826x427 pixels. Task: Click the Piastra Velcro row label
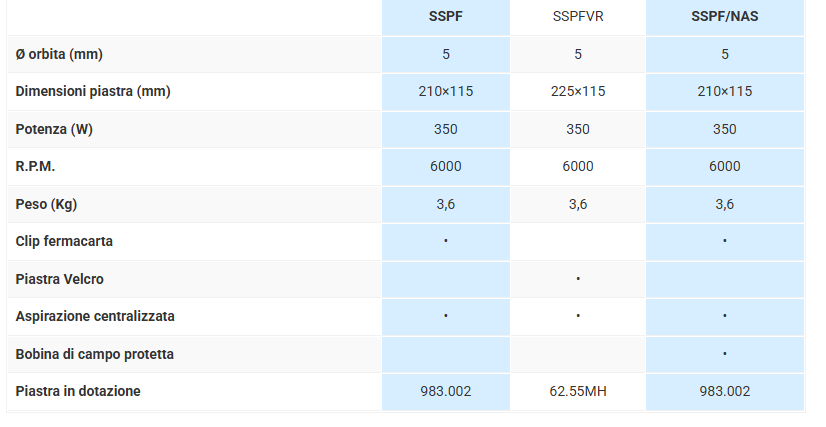click(60, 279)
